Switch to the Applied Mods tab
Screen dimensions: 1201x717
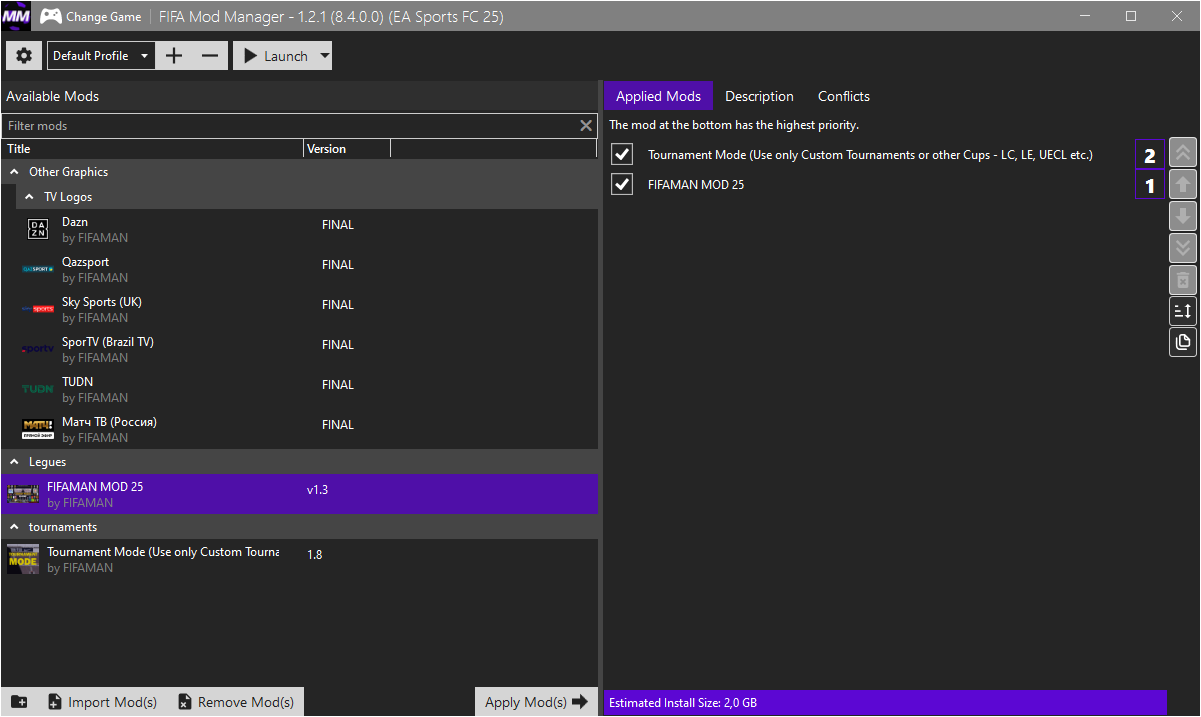(658, 96)
